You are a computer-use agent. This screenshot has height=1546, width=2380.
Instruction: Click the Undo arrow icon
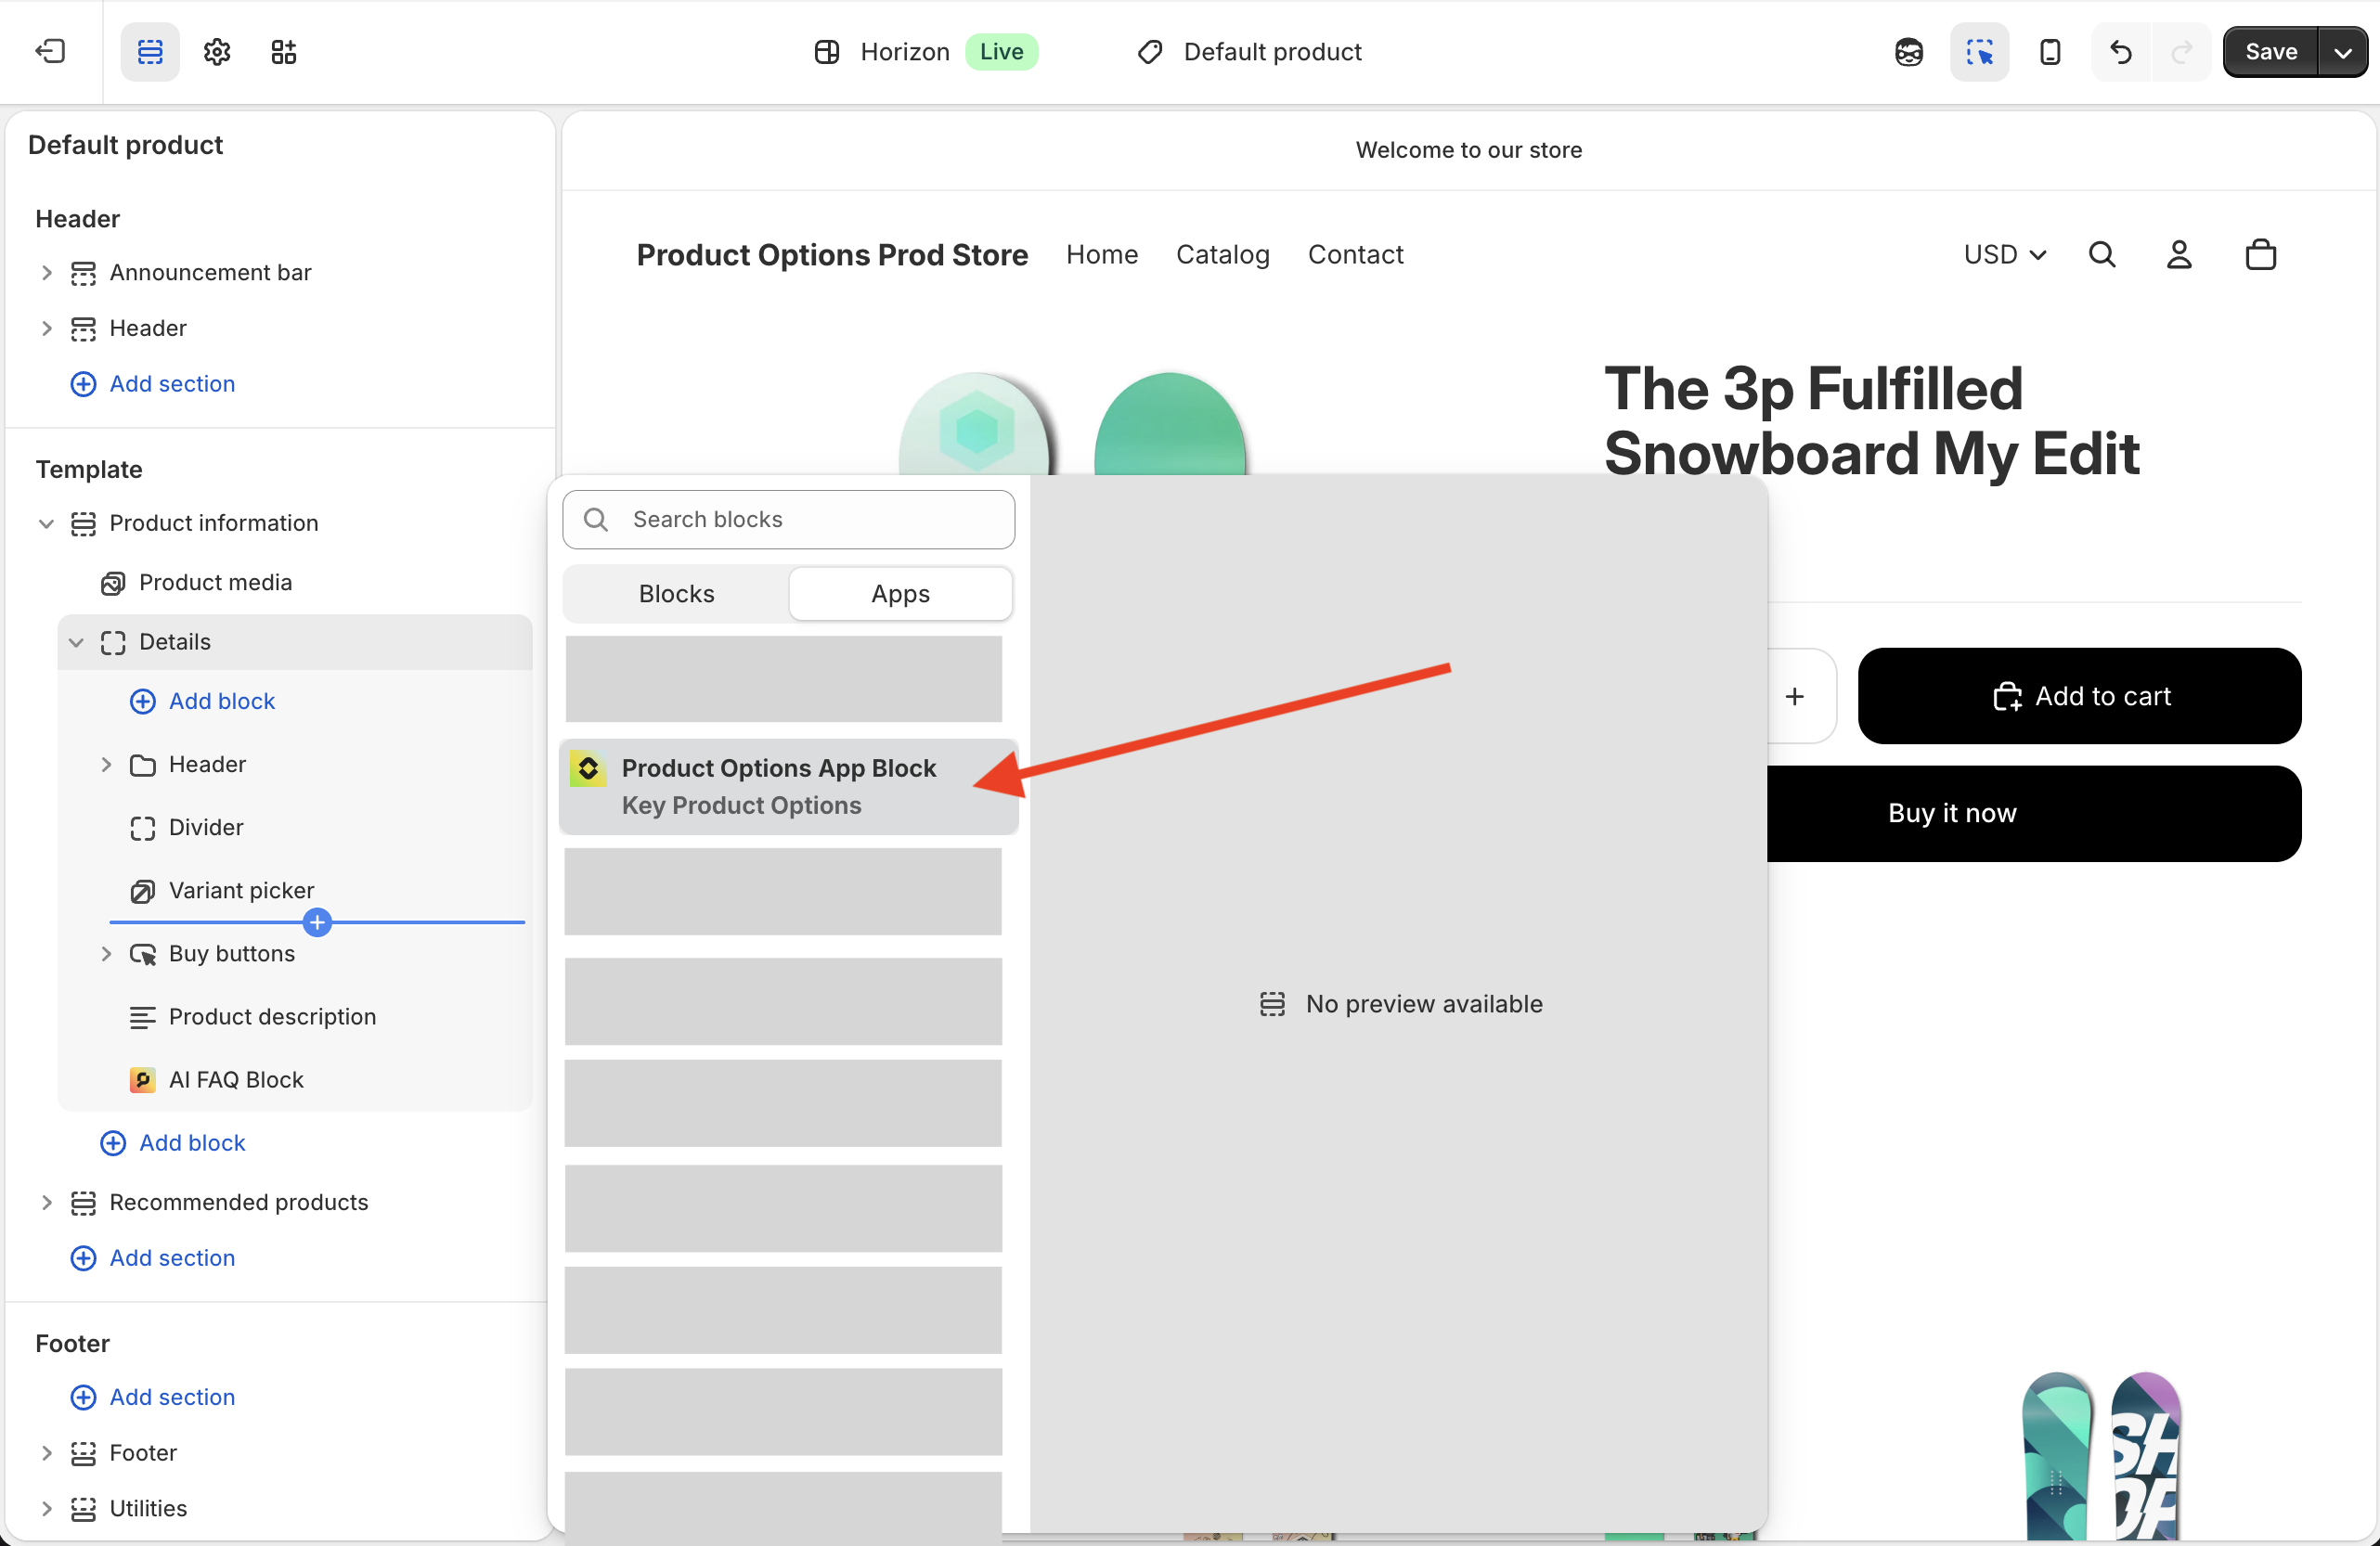[2121, 52]
